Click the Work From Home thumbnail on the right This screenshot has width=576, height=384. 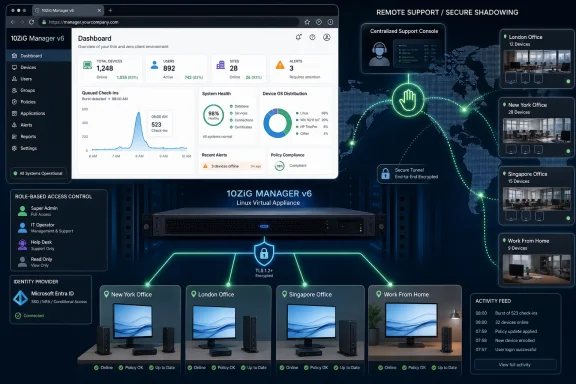537,268
